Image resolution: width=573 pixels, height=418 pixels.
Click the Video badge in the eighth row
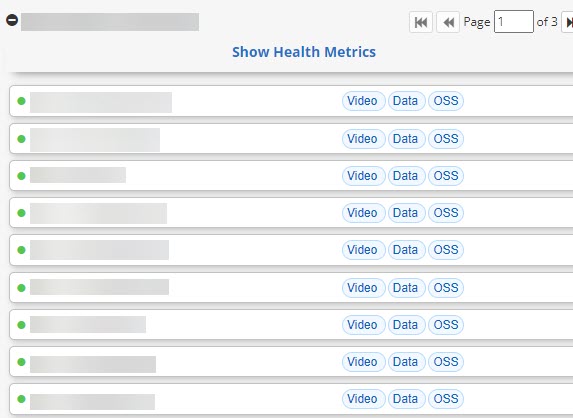(x=363, y=362)
